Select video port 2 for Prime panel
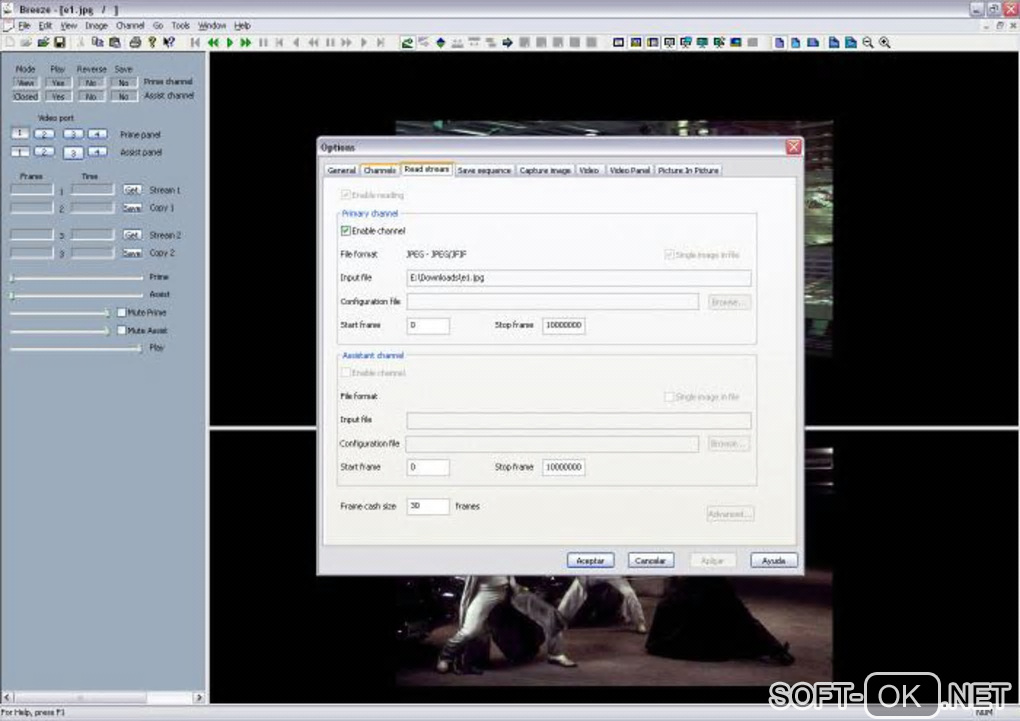Viewport: 1020px width, 721px height. (44, 134)
